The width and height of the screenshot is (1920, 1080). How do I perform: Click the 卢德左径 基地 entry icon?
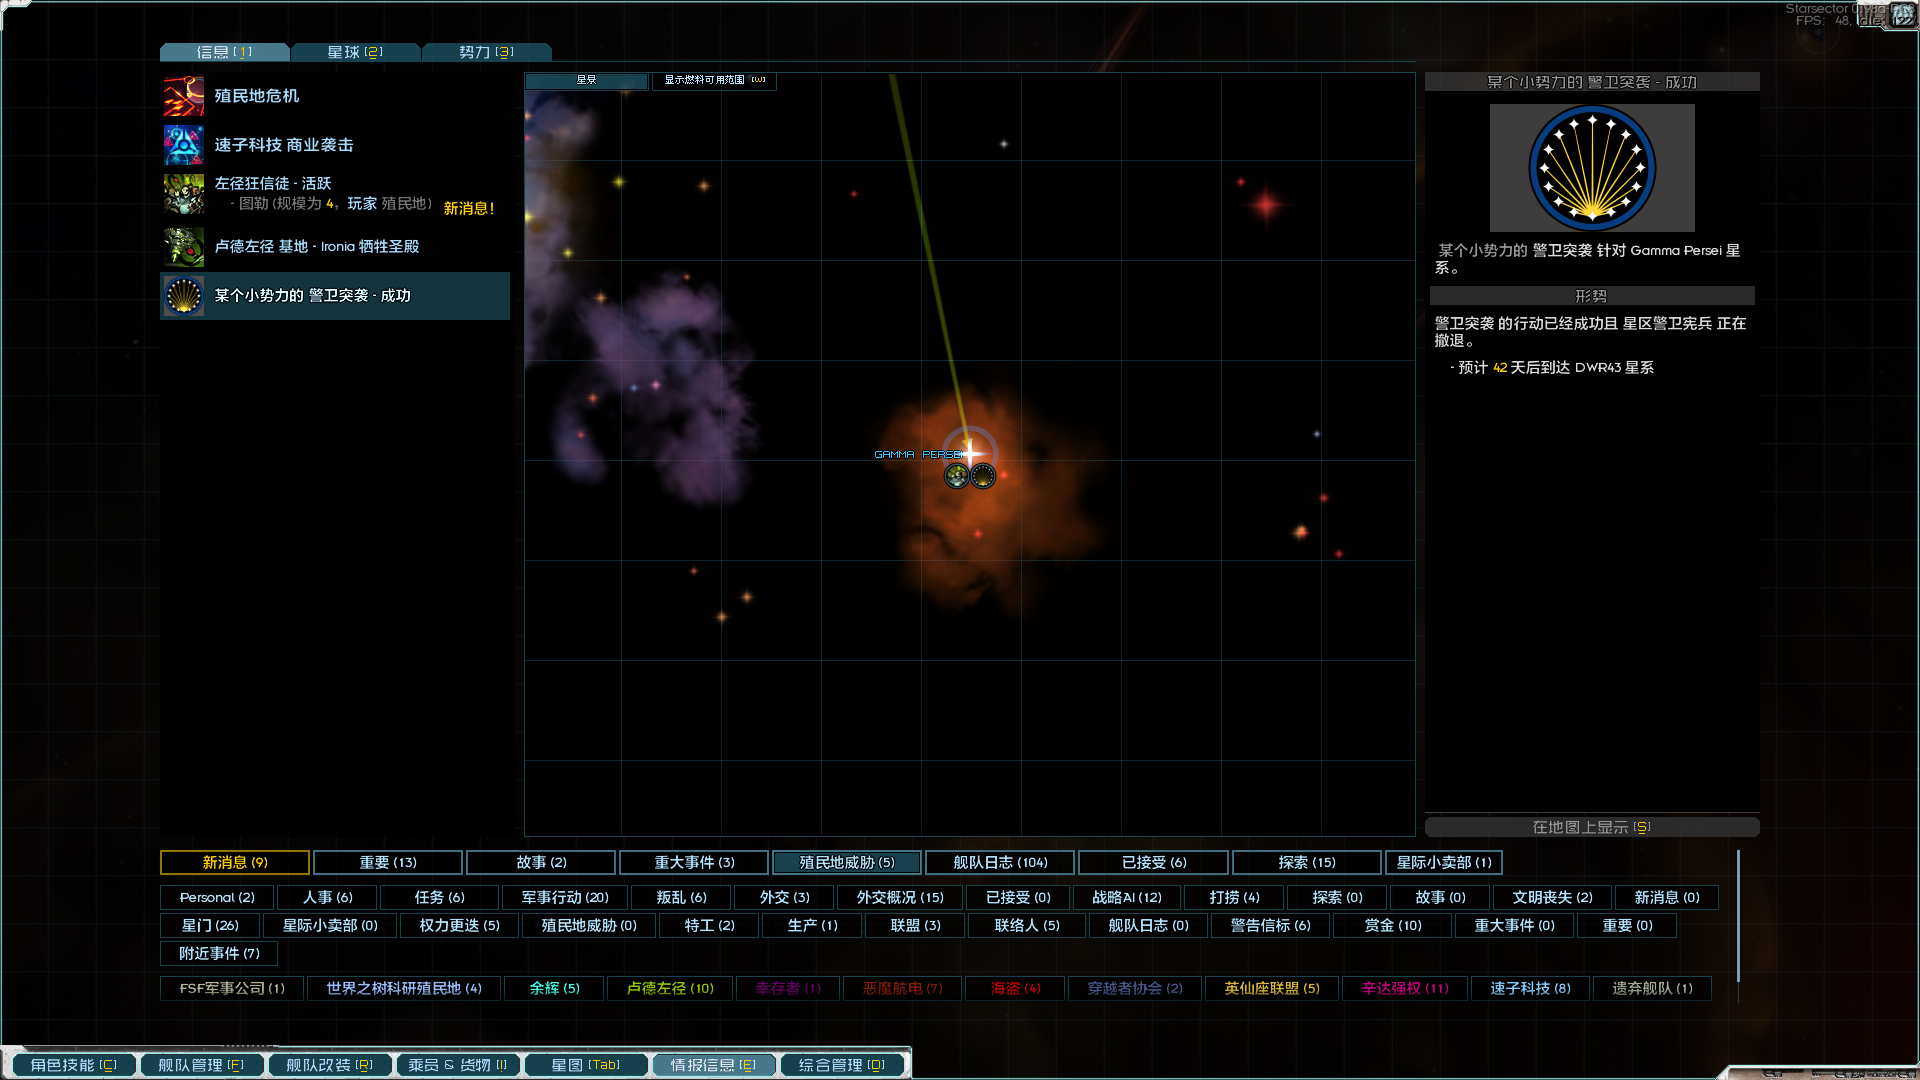[184, 246]
